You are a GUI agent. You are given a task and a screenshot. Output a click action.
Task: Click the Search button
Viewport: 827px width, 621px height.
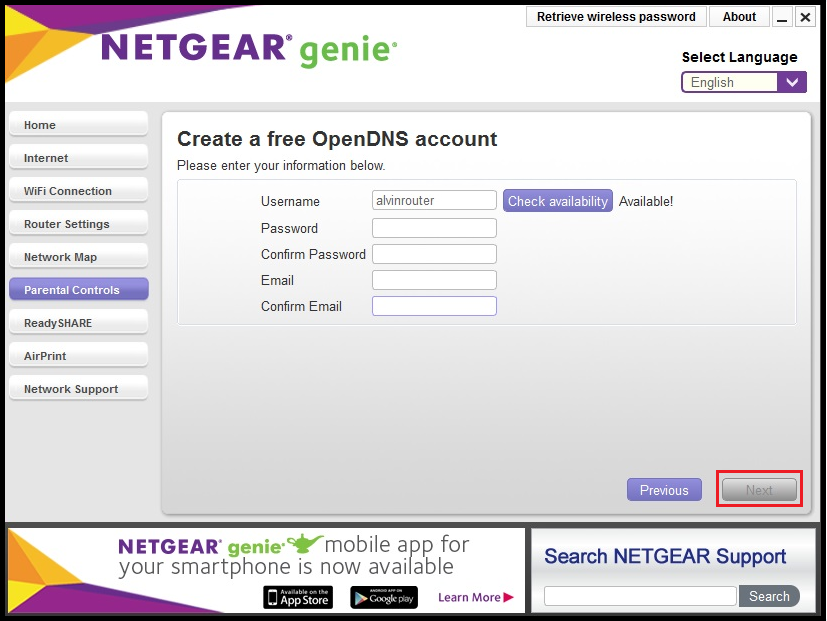click(769, 596)
